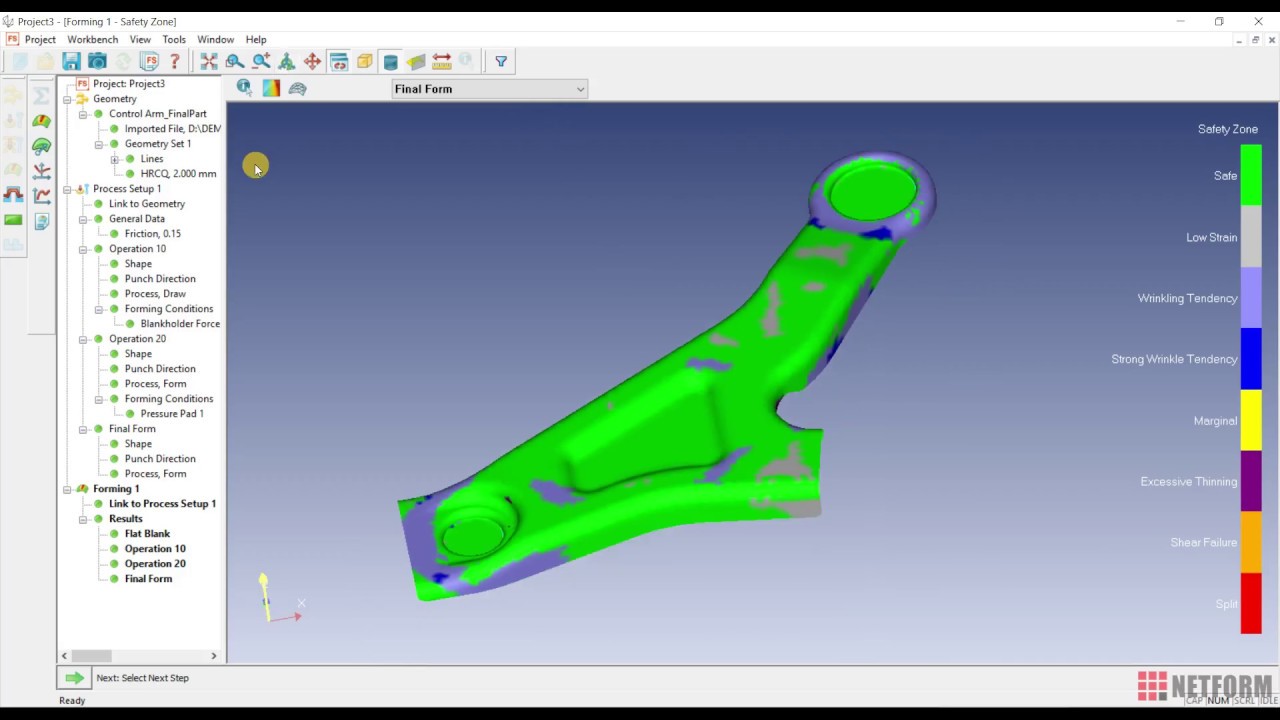Viewport: 1280px width, 720px height.
Task: Click the rainbow color contour icon above viewport
Action: pyautogui.click(x=271, y=88)
